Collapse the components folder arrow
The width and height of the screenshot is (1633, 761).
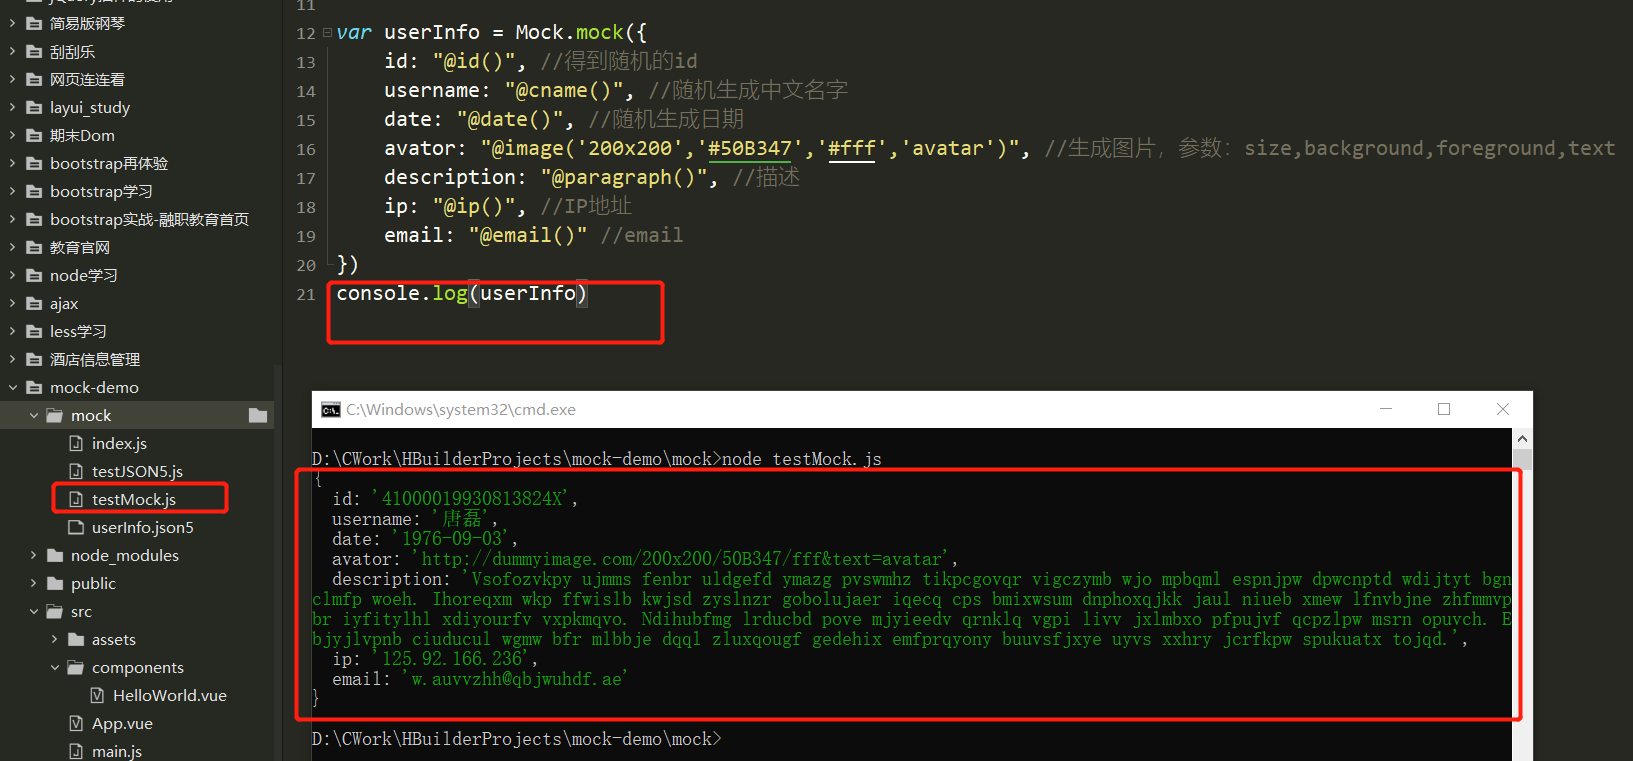[54, 667]
